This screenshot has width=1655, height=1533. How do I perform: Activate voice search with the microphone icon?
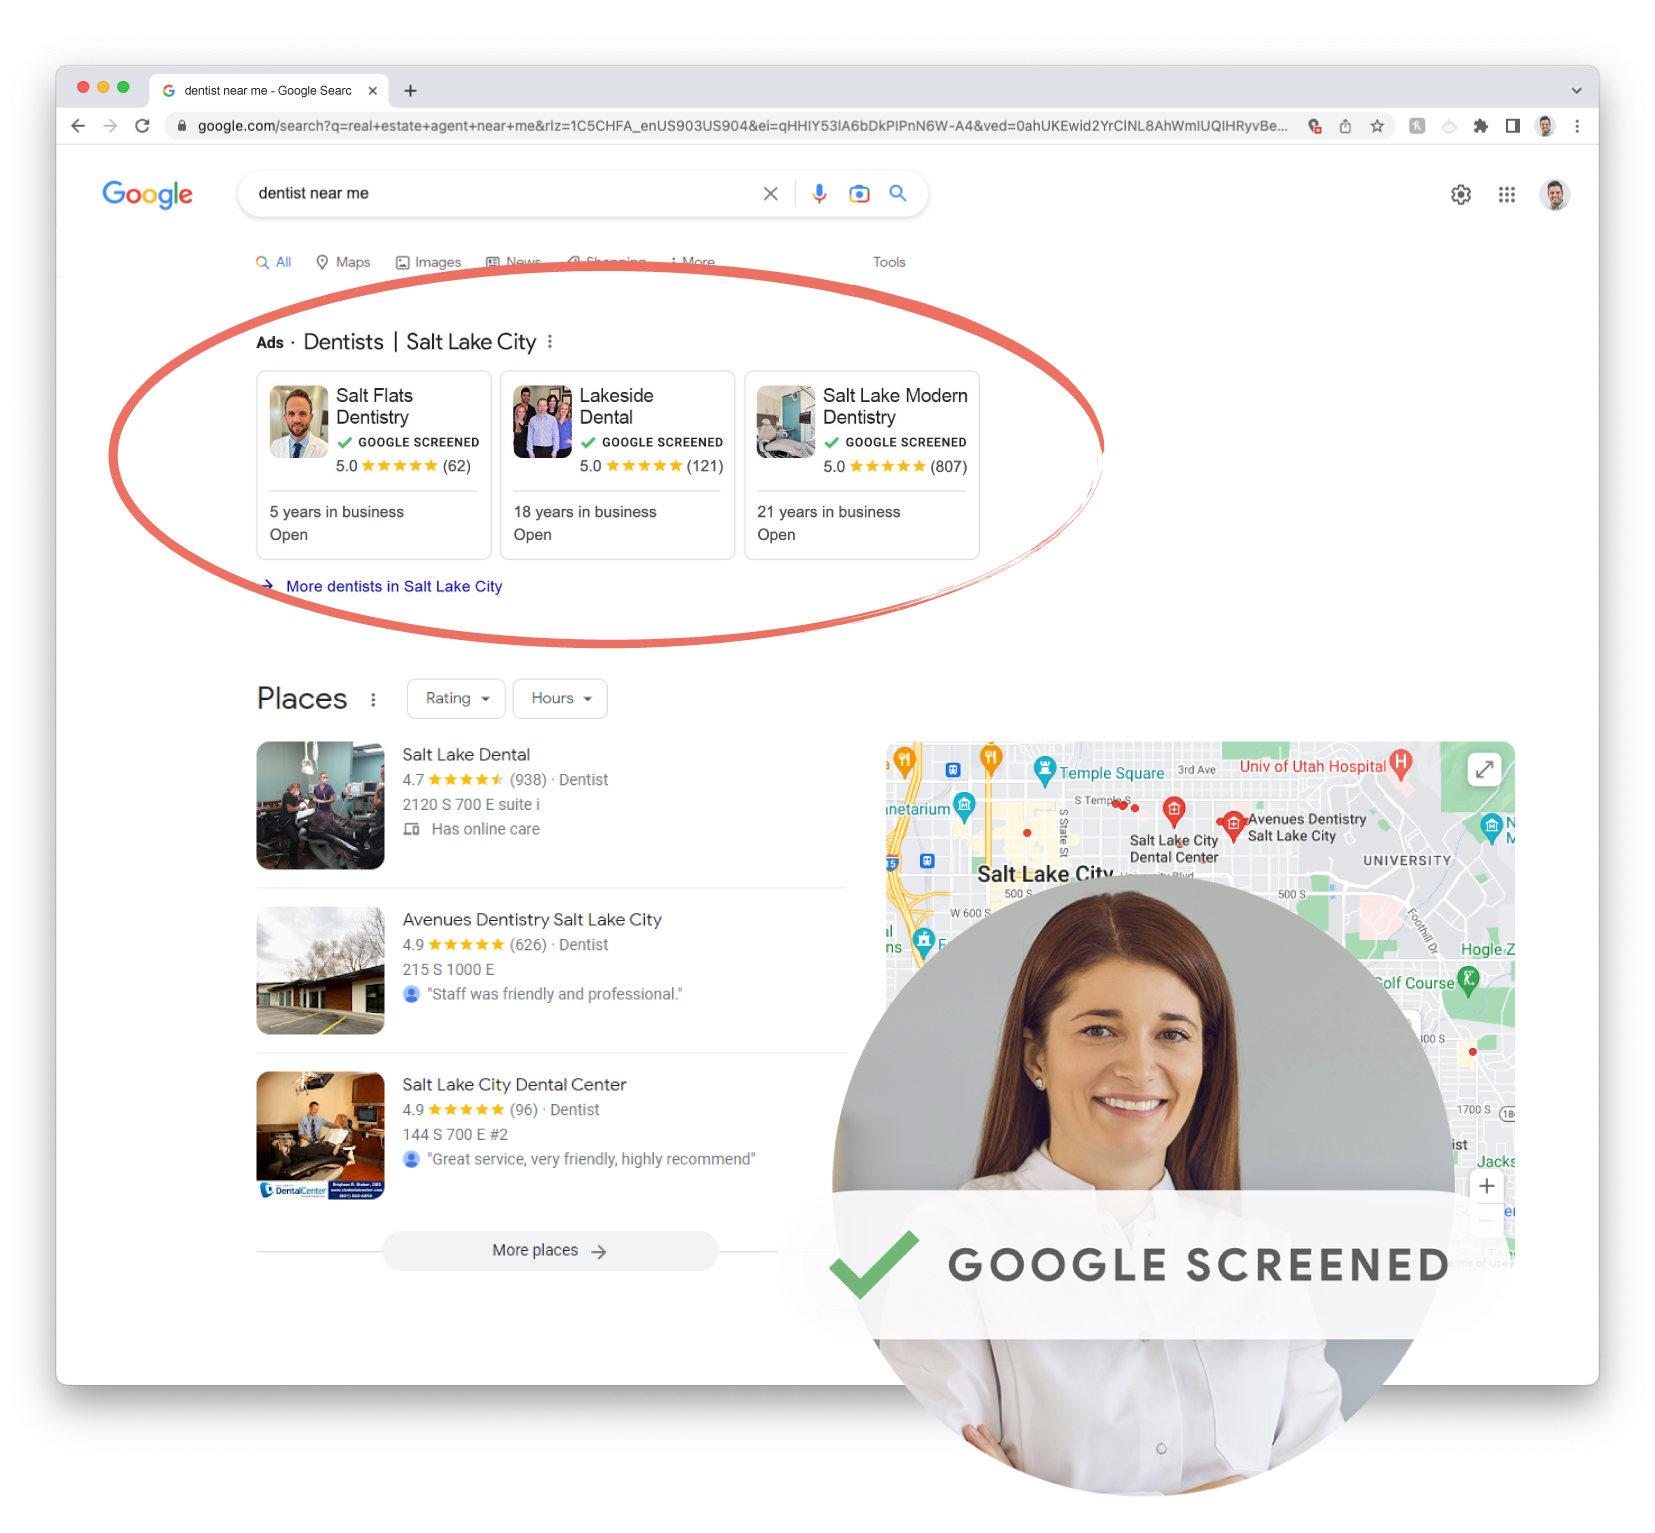pyautogui.click(x=820, y=193)
